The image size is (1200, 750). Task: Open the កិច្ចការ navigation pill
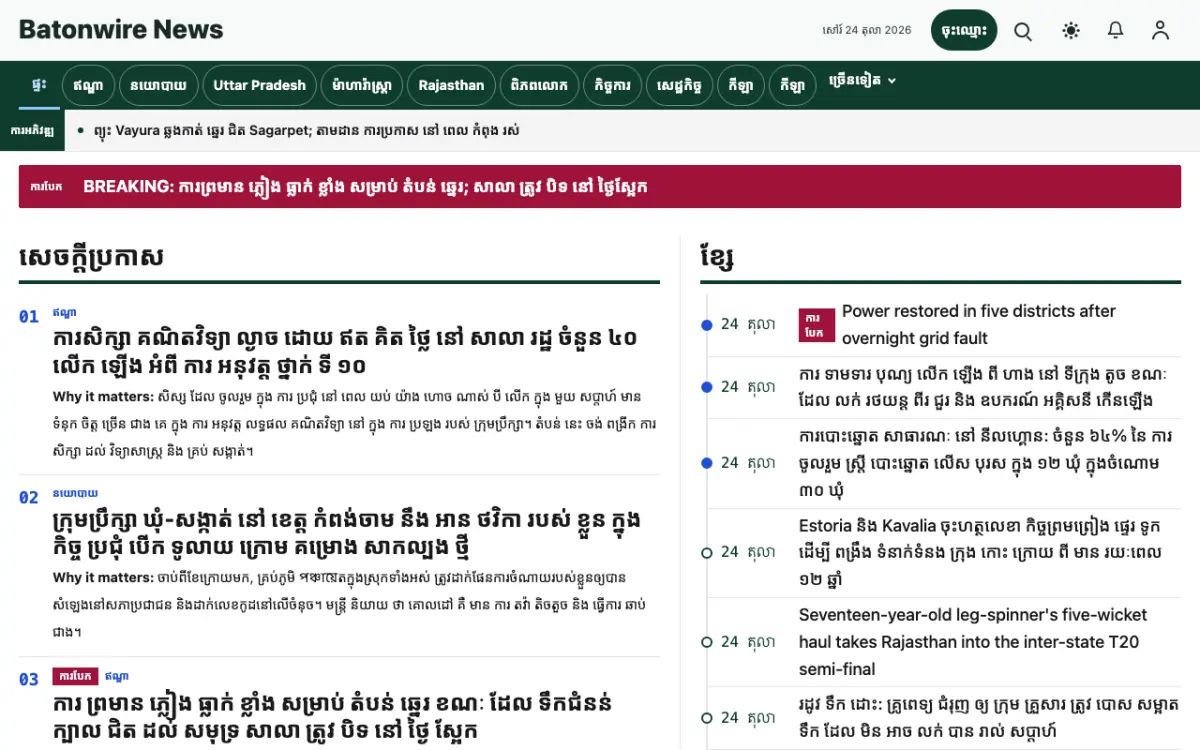click(613, 85)
